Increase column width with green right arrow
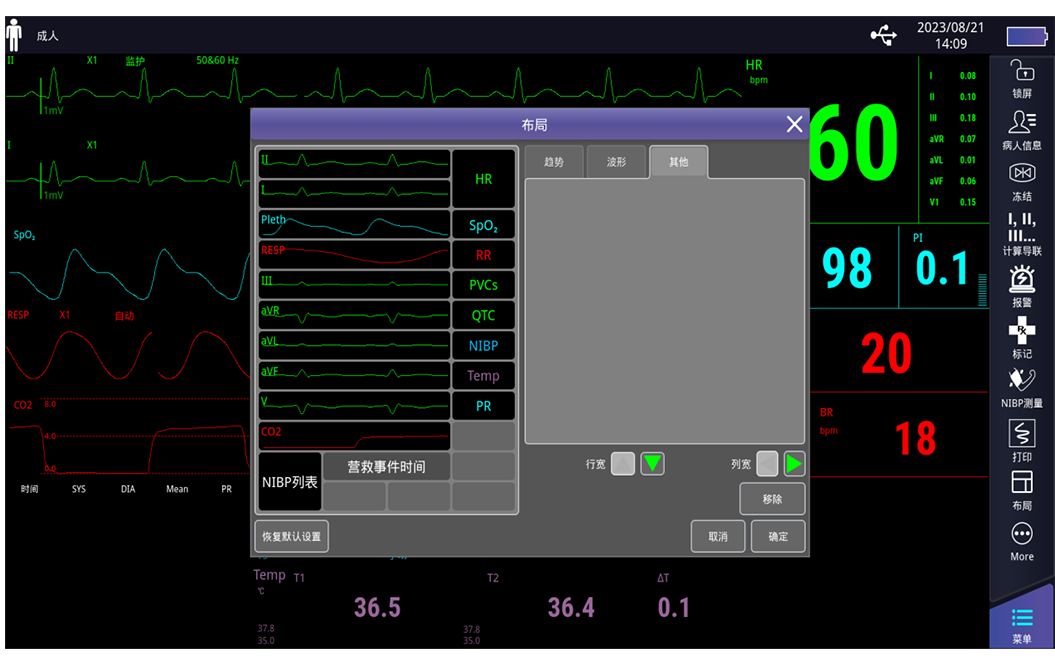The height and width of the screenshot is (665, 1055). point(794,464)
